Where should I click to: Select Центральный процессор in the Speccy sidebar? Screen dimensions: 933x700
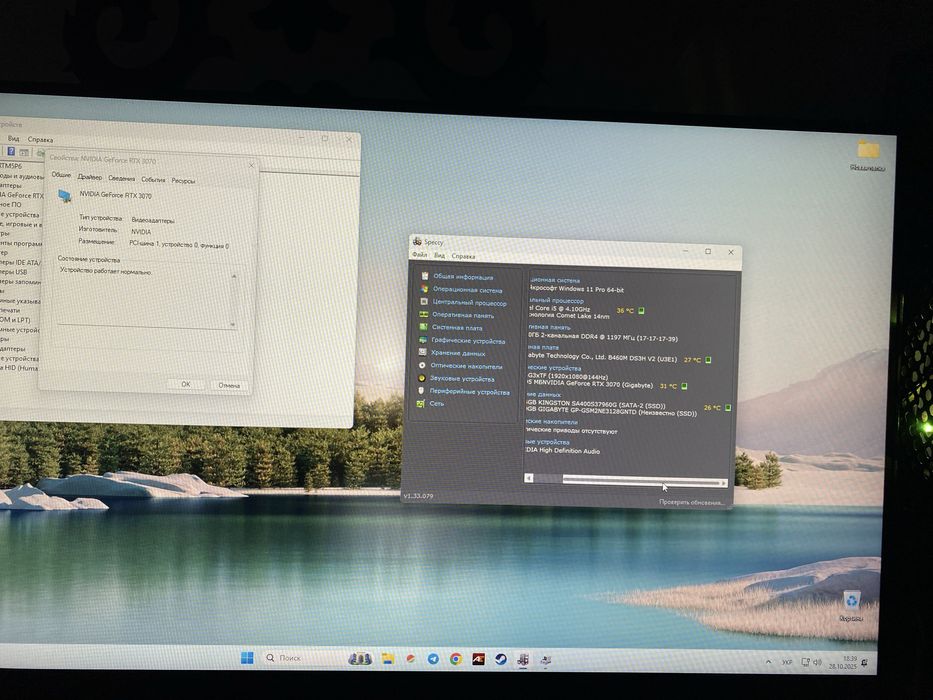[469, 303]
